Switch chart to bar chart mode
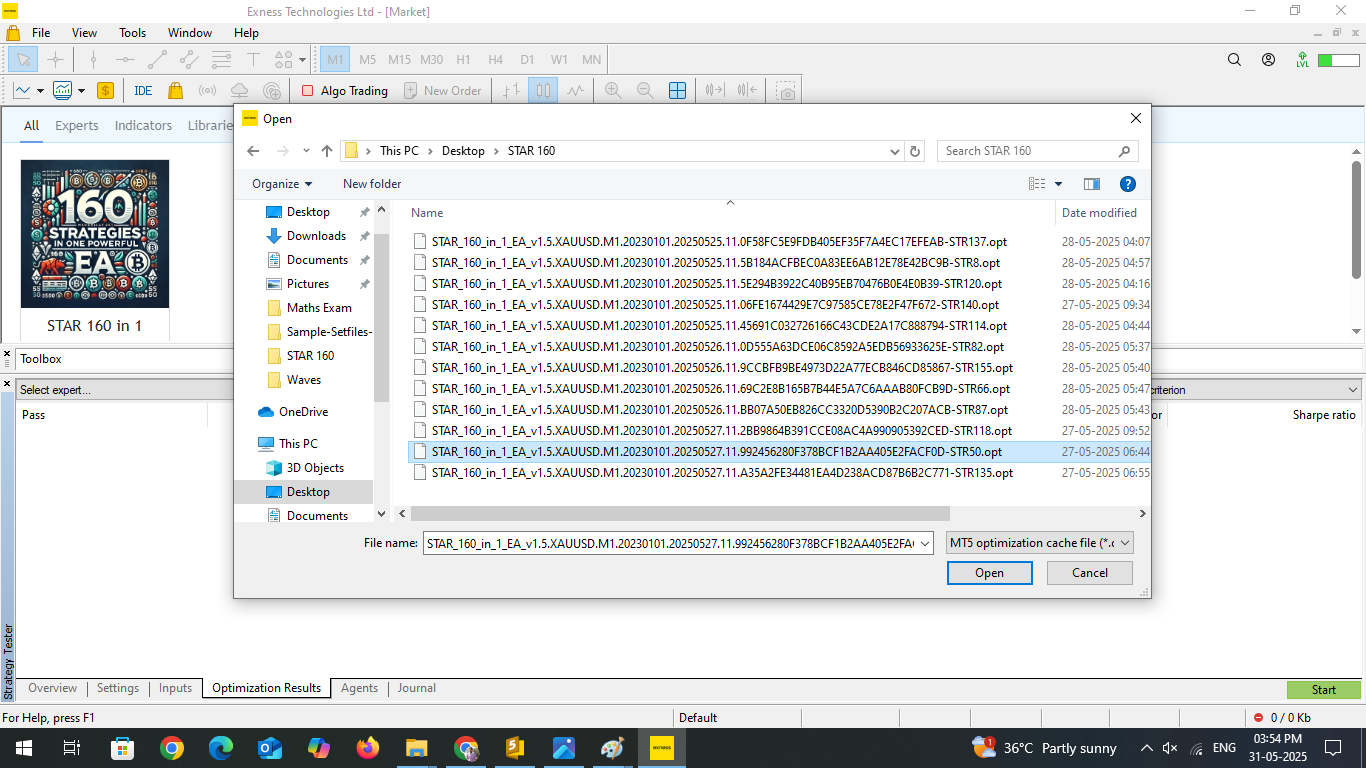The image size is (1366, 768). [x=511, y=90]
